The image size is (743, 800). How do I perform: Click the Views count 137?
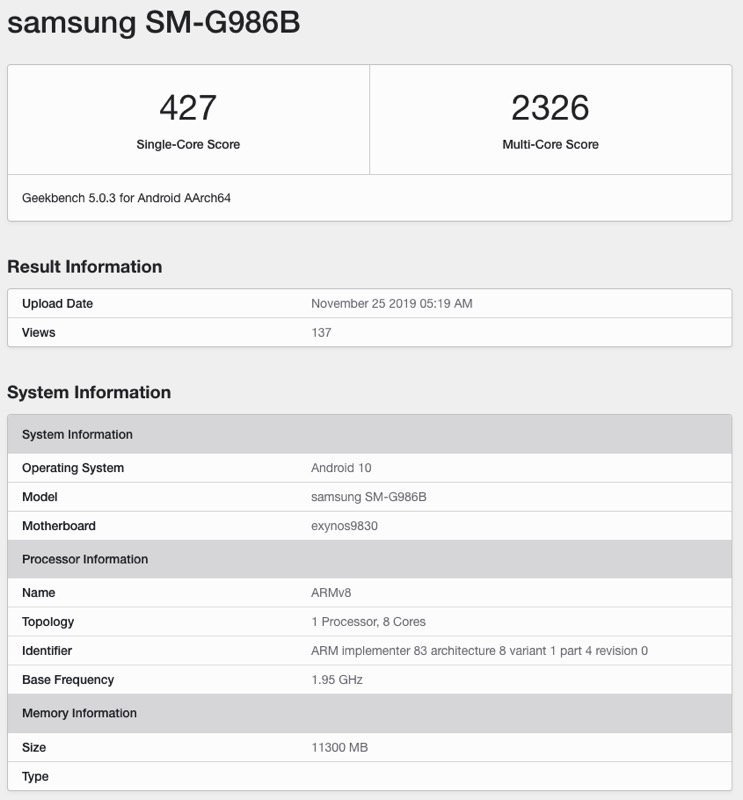pos(321,333)
